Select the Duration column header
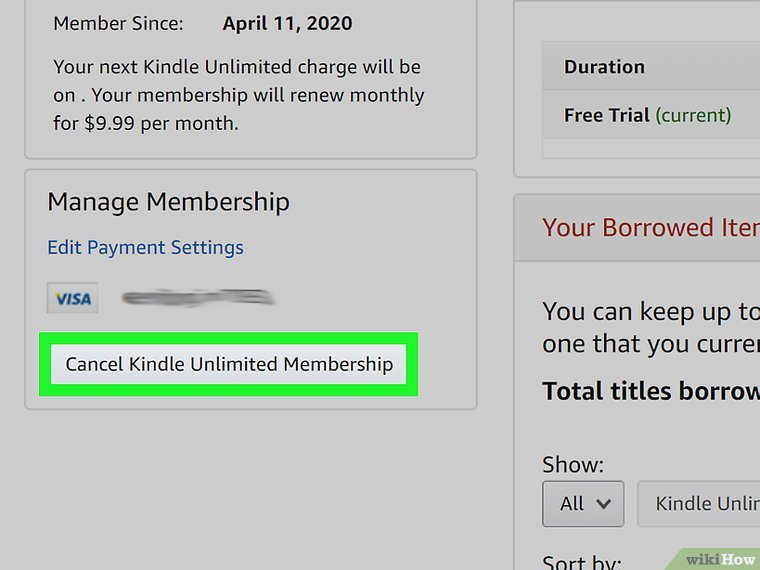This screenshot has width=760, height=570. click(x=604, y=67)
